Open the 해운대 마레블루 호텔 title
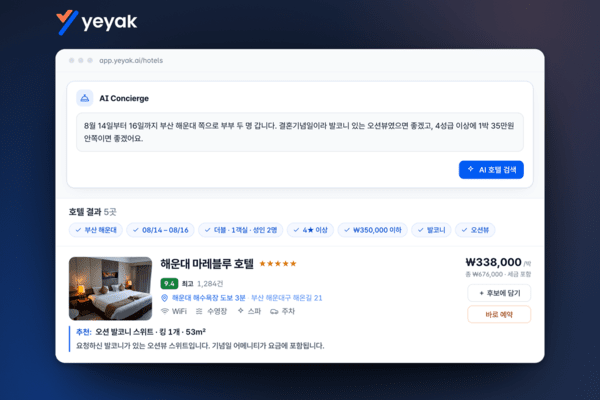The image size is (600, 400). point(207,263)
